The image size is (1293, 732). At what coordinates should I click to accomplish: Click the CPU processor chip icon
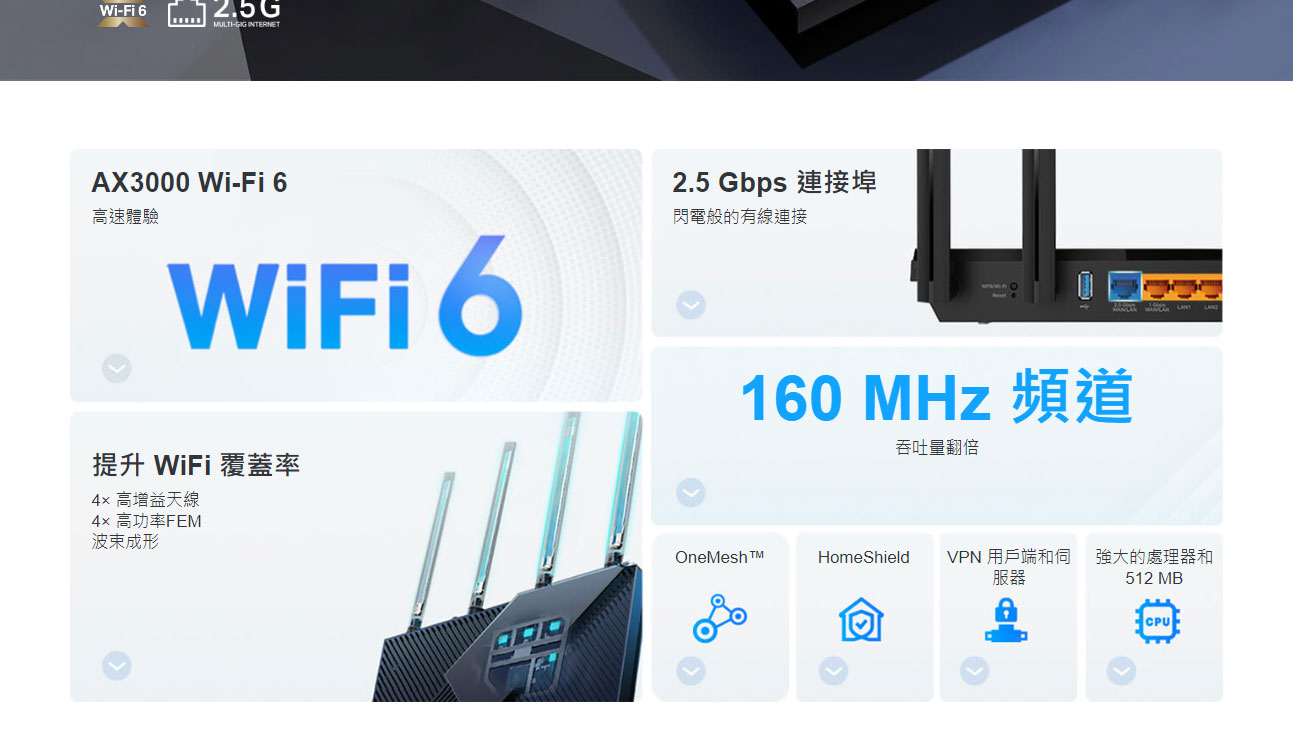click(1157, 621)
